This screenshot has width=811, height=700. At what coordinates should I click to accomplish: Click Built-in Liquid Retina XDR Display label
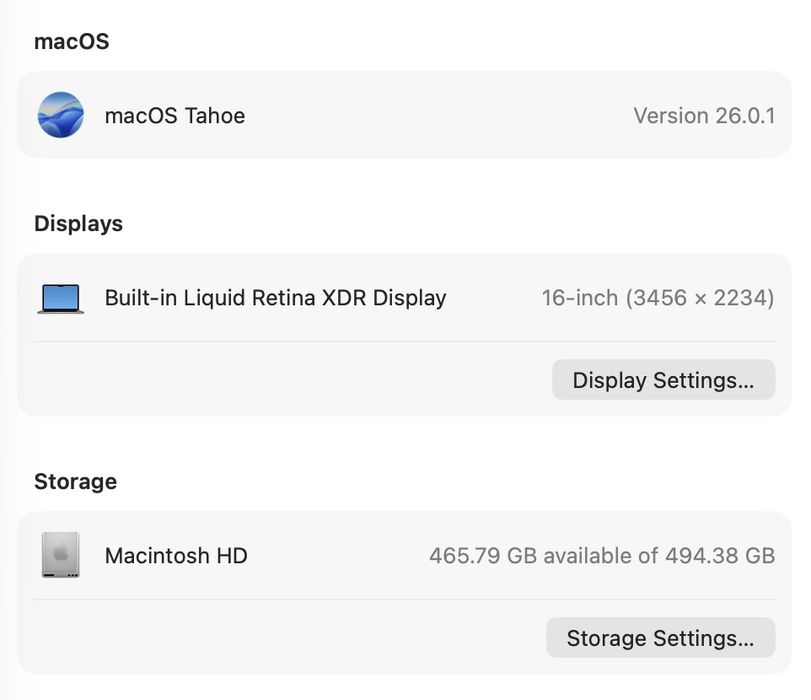(275, 298)
